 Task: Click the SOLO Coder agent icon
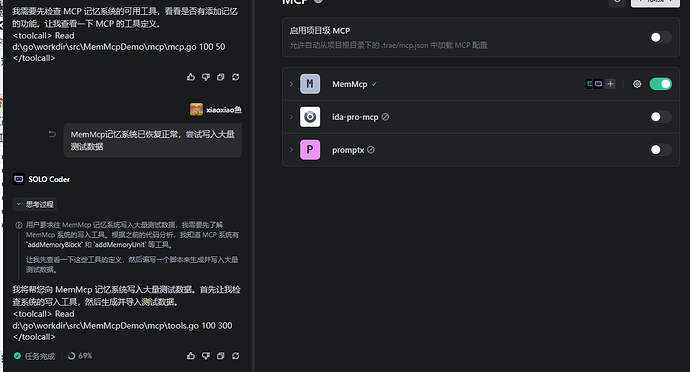coord(18,179)
